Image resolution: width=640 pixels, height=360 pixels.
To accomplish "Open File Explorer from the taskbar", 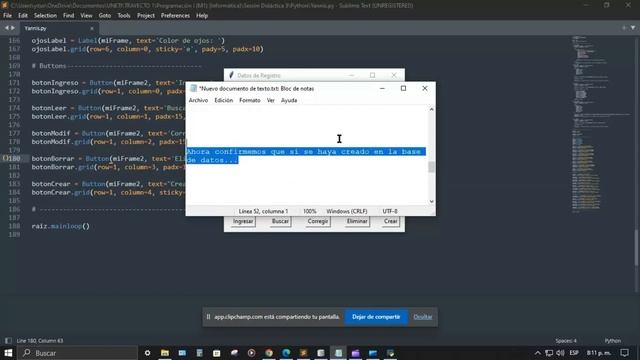I will click(x=165, y=353).
